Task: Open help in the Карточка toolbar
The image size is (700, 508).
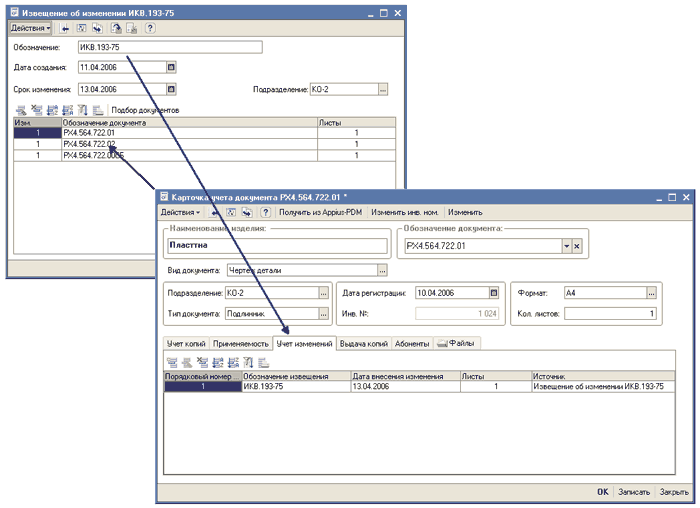Action: (x=265, y=212)
